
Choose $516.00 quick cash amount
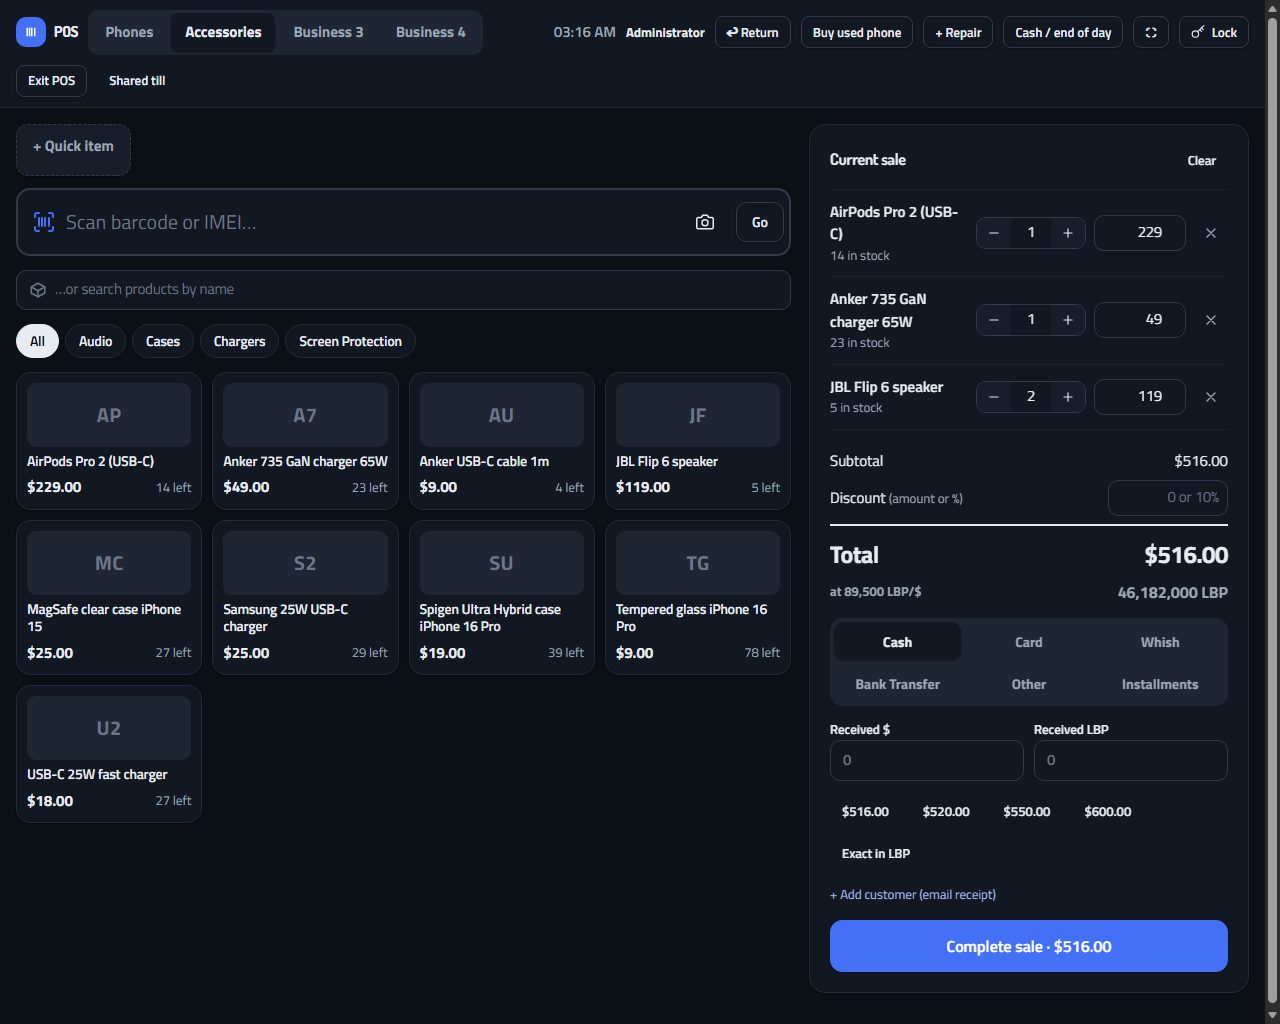pyautogui.click(x=865, y=811)
